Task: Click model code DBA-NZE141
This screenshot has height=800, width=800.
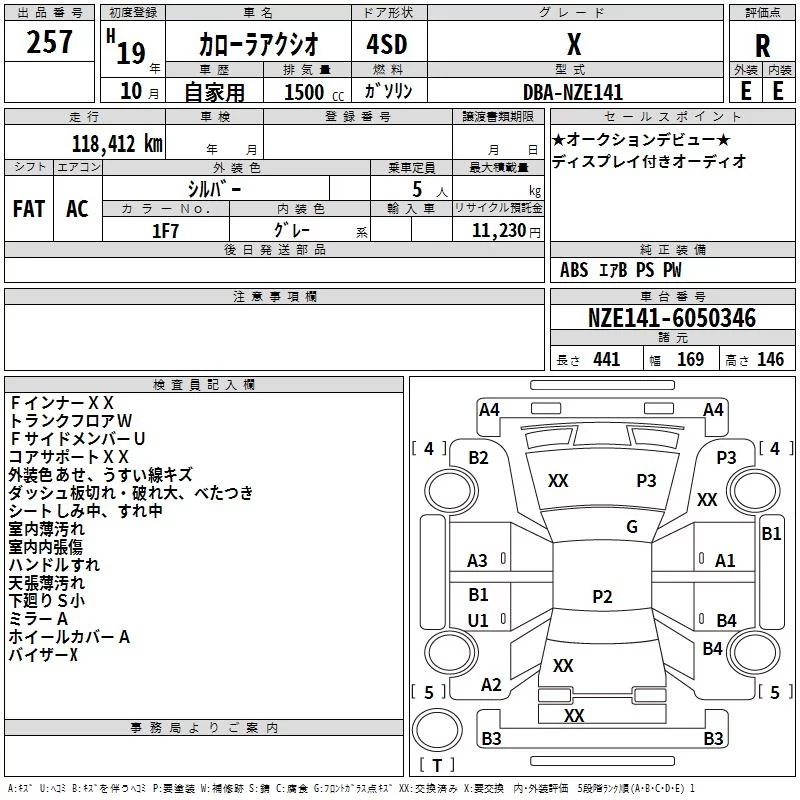Action: tap(573, 92)
